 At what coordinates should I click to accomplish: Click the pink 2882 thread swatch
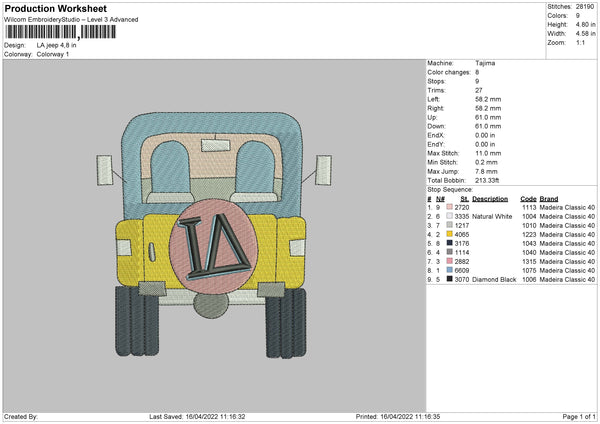pyautogui.click(x=450, y=261)
